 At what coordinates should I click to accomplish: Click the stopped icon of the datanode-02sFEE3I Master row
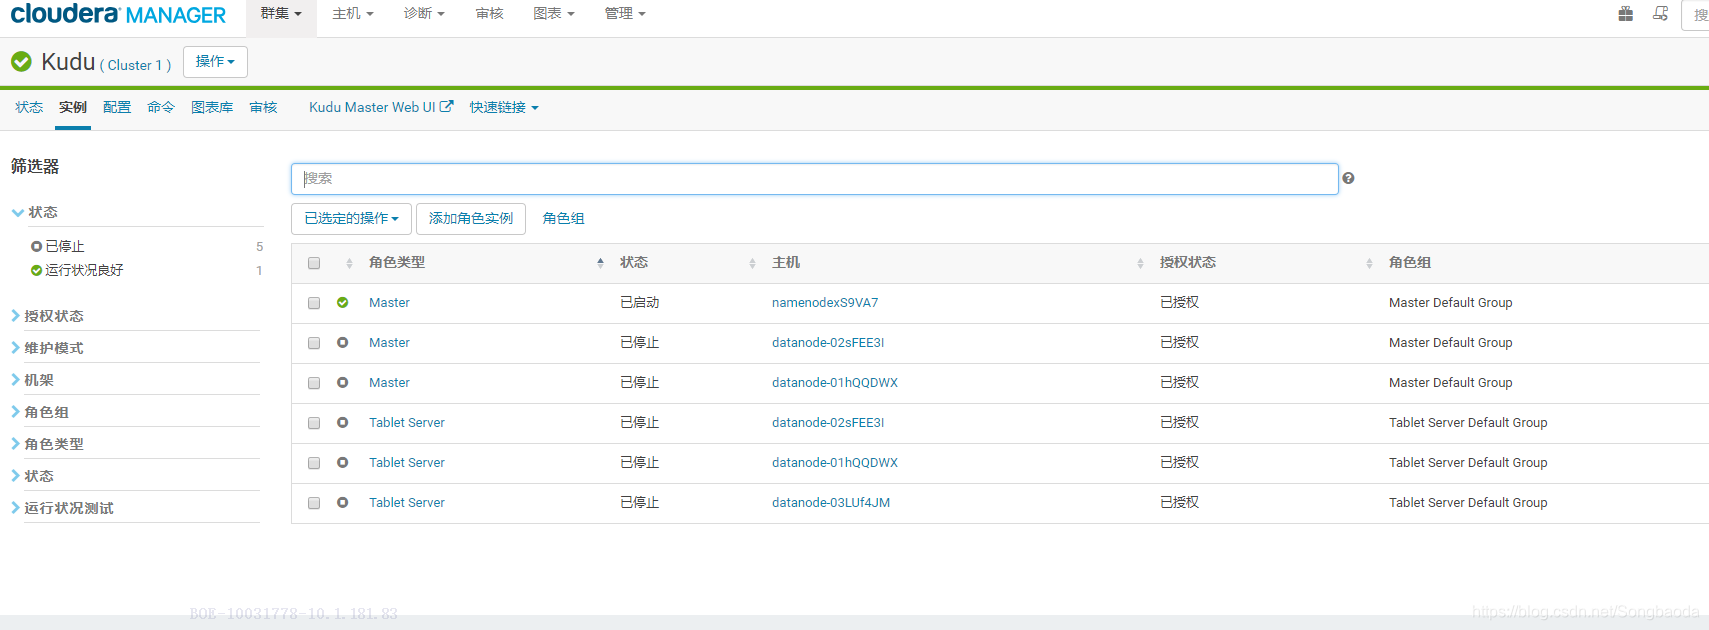click(343, 342)
